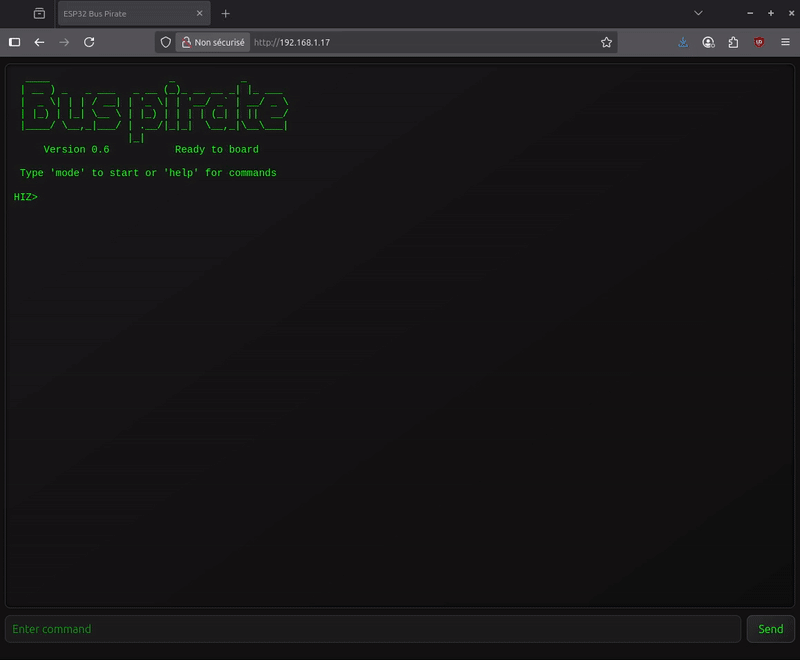Viewport: 800px width, 660px height.
Task: Open the hamburger application menu
Action: [x=785, y=43]
